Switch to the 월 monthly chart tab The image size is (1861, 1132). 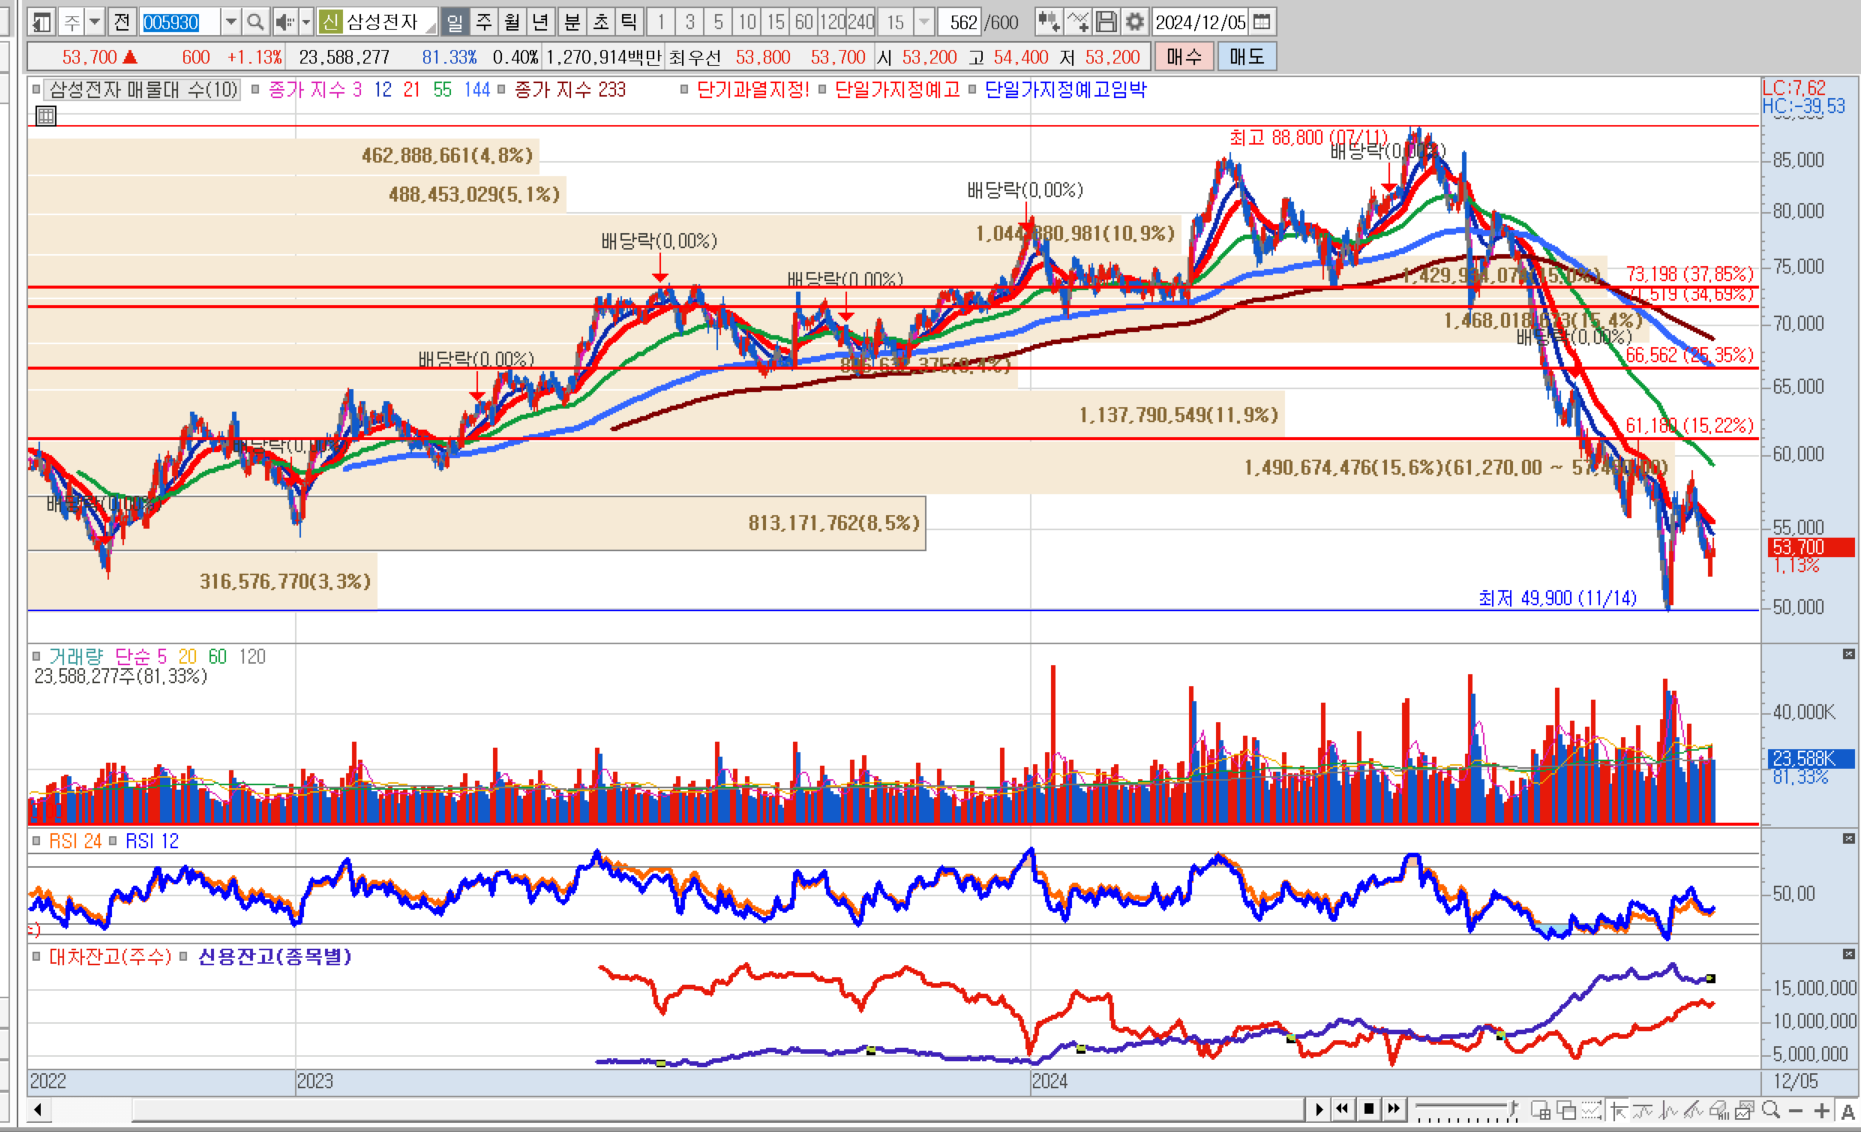[x=512, y=21]
